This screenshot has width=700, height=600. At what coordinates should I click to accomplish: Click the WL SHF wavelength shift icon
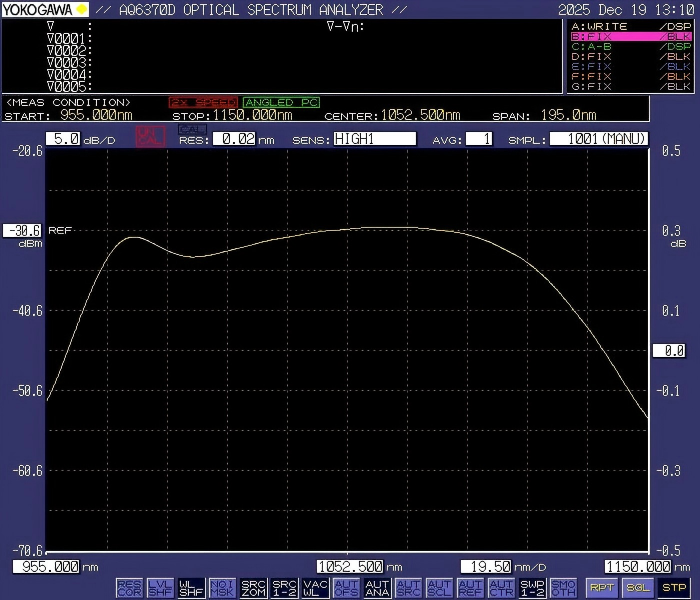[191, 588]
